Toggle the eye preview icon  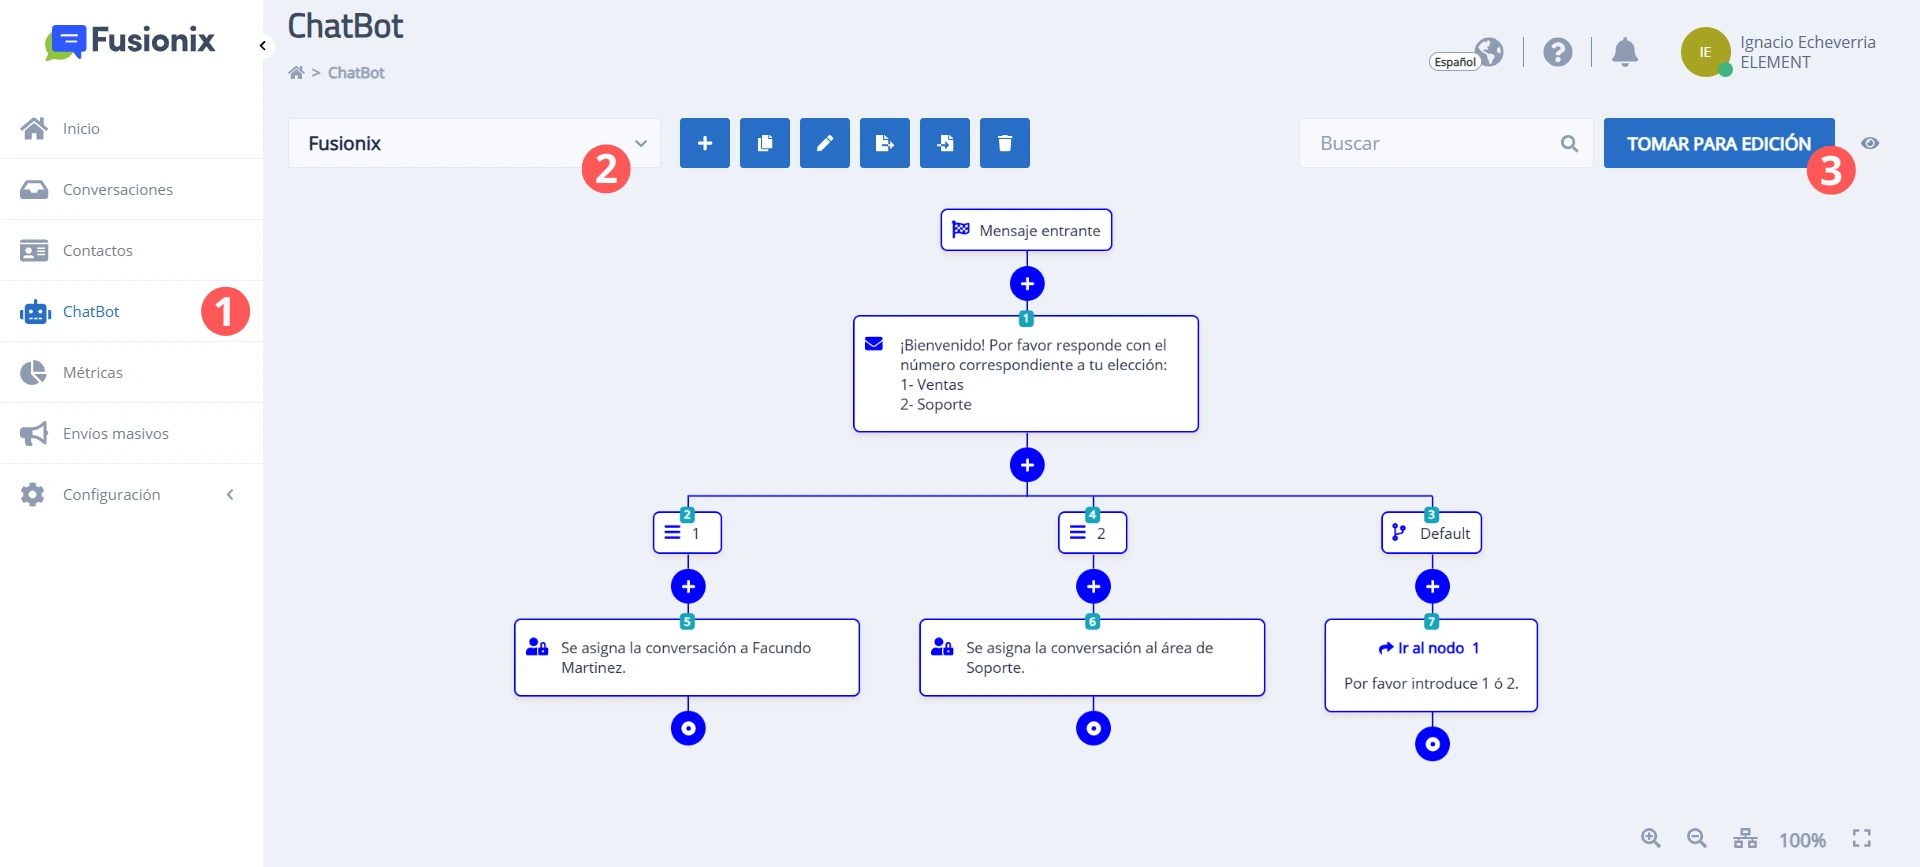(1870, 143)
